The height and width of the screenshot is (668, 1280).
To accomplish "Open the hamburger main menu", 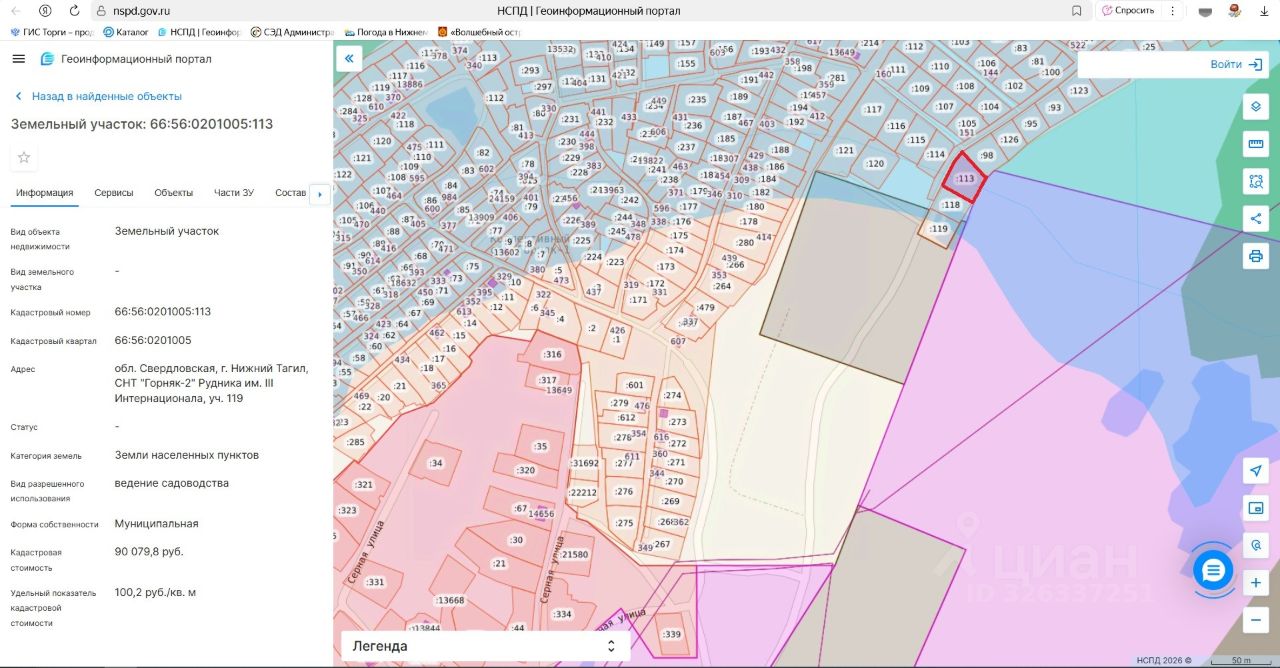I will coord(18,59).
